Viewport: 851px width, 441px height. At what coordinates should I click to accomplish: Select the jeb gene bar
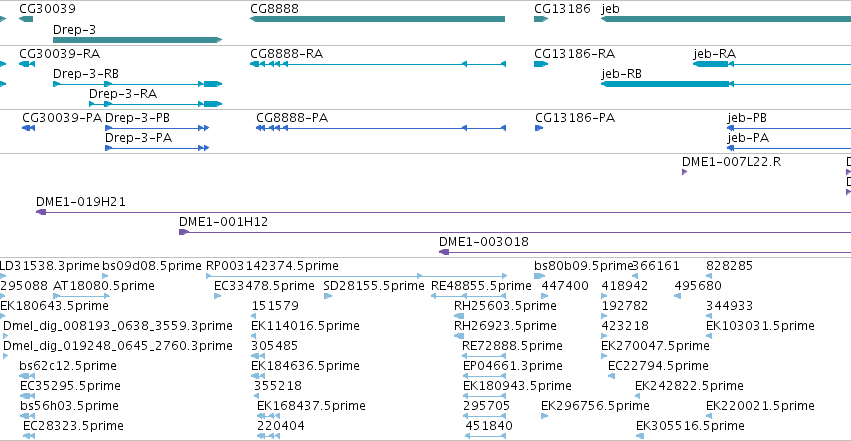726,19
